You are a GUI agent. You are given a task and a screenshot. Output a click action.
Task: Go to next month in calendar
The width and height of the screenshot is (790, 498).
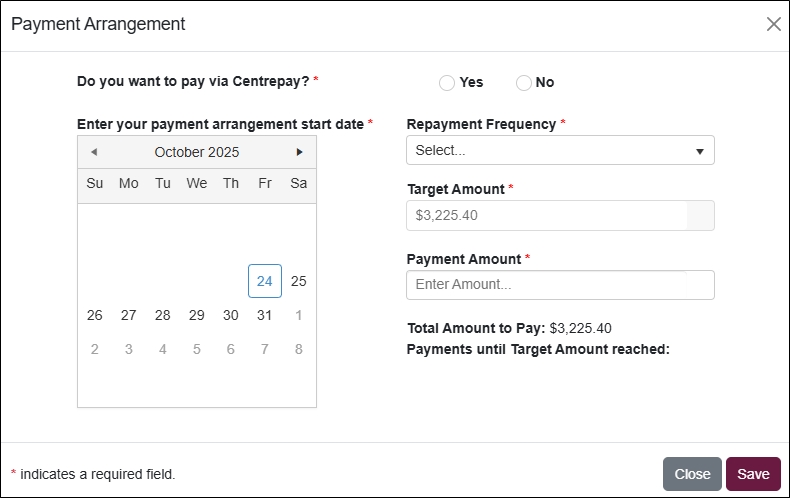coord(299,152)
